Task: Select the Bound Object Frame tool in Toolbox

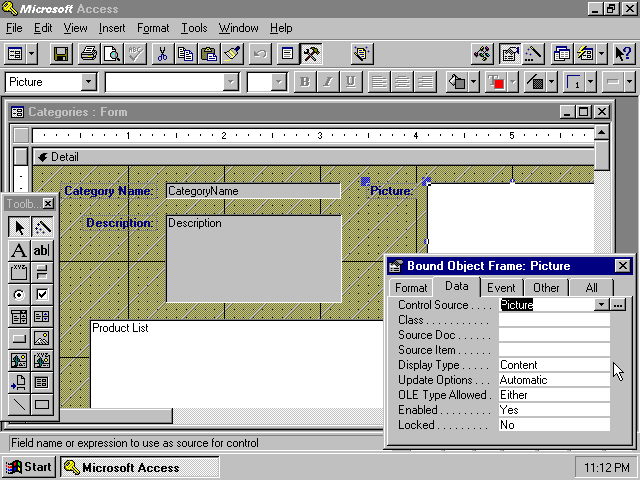Action: tap(42, 360)
